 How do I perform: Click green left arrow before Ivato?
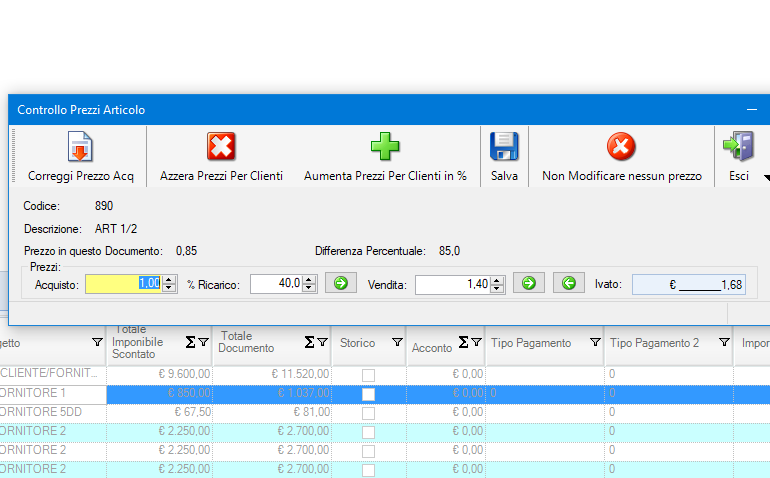tap(569, 284)
